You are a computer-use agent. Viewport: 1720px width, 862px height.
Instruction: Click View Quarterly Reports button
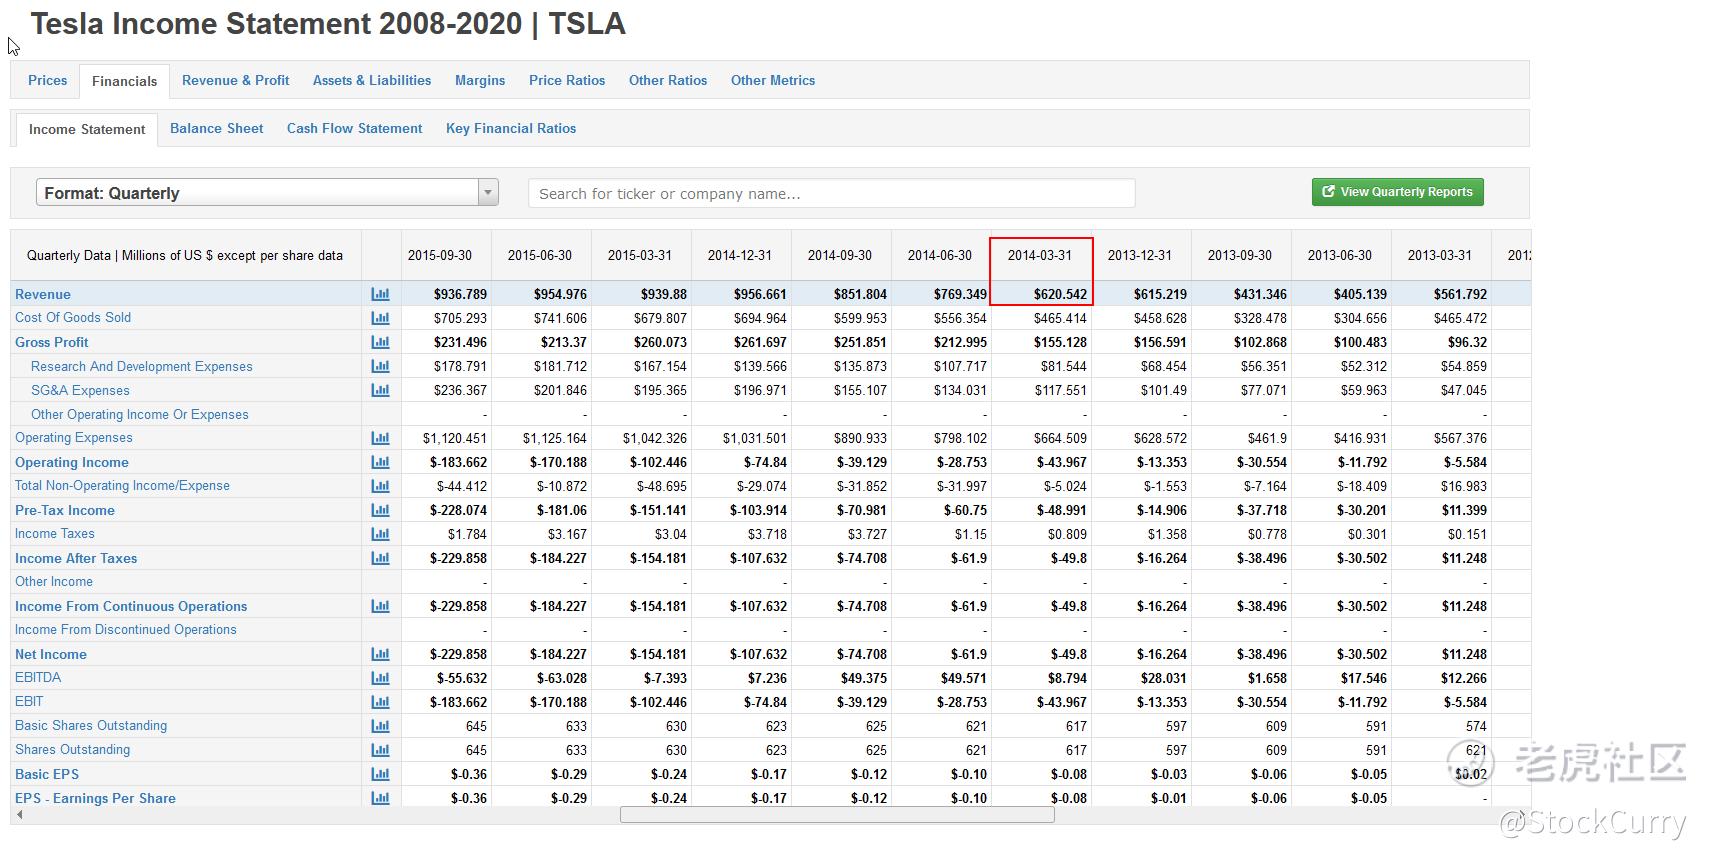[x=1397, y=192]
